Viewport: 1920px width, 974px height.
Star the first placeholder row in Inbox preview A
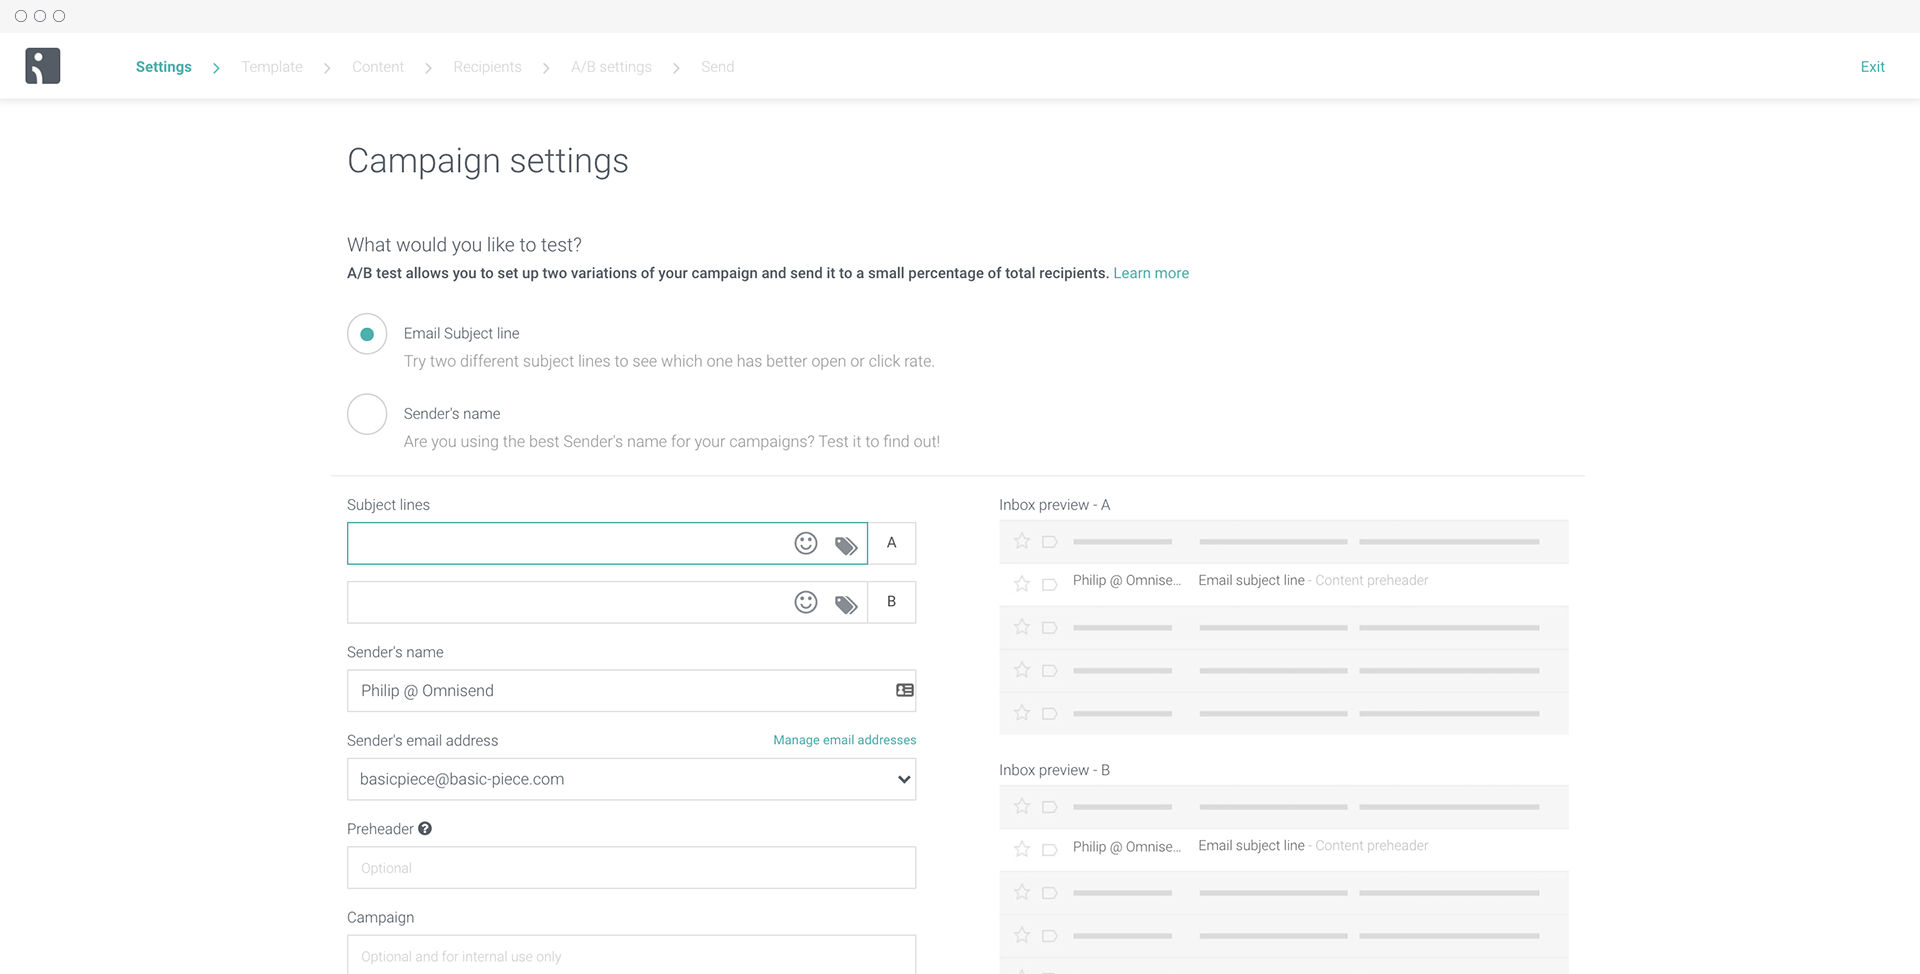[x=1022, y=541]
